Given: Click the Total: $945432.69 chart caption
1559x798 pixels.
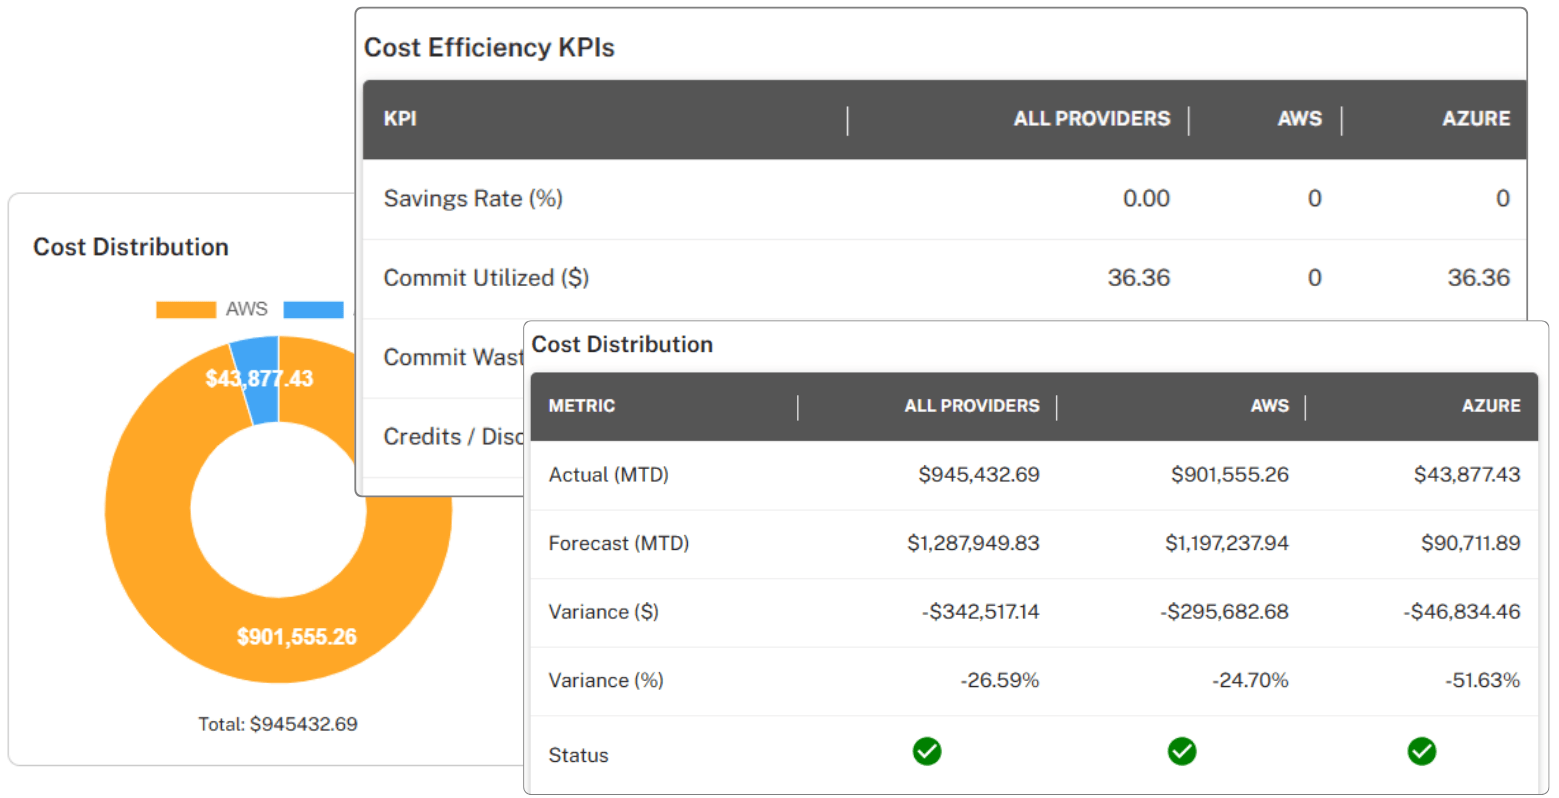Looking at the screenshot, I should tap(278, 724).
